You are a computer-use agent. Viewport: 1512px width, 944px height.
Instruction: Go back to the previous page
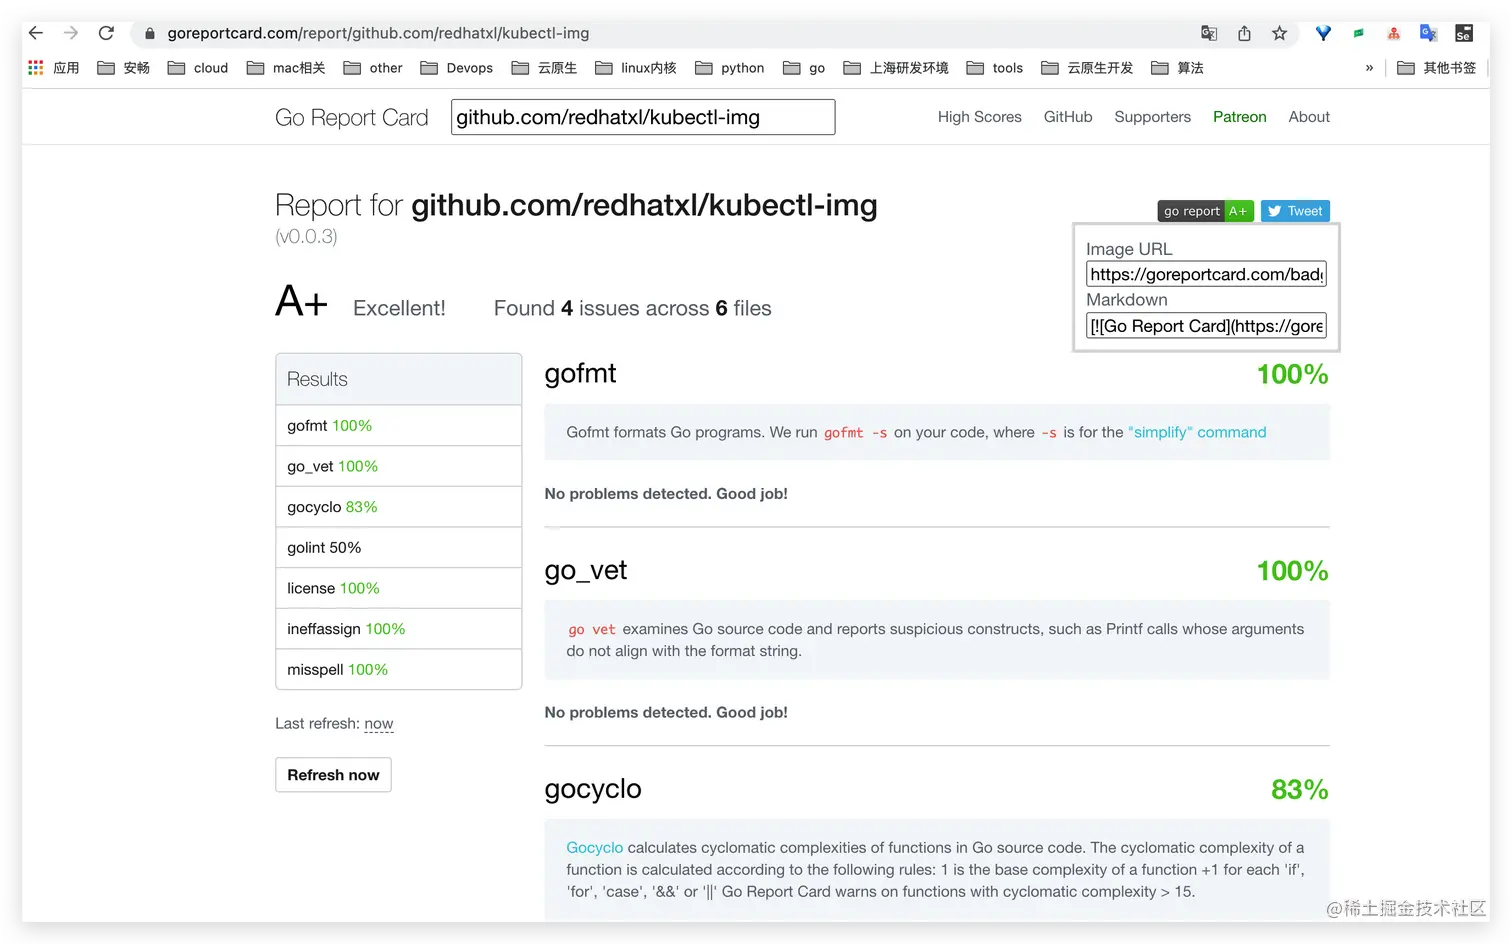click(36, 33)
